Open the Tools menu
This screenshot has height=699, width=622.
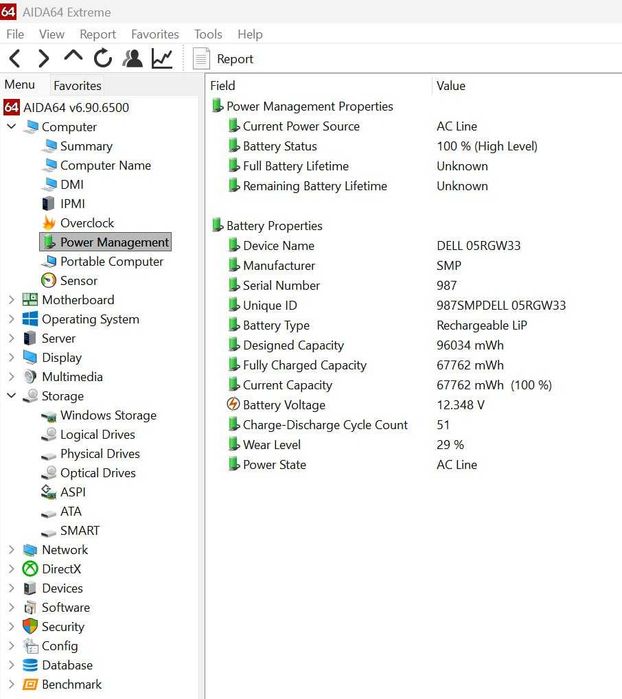click(x=208, y=34)
